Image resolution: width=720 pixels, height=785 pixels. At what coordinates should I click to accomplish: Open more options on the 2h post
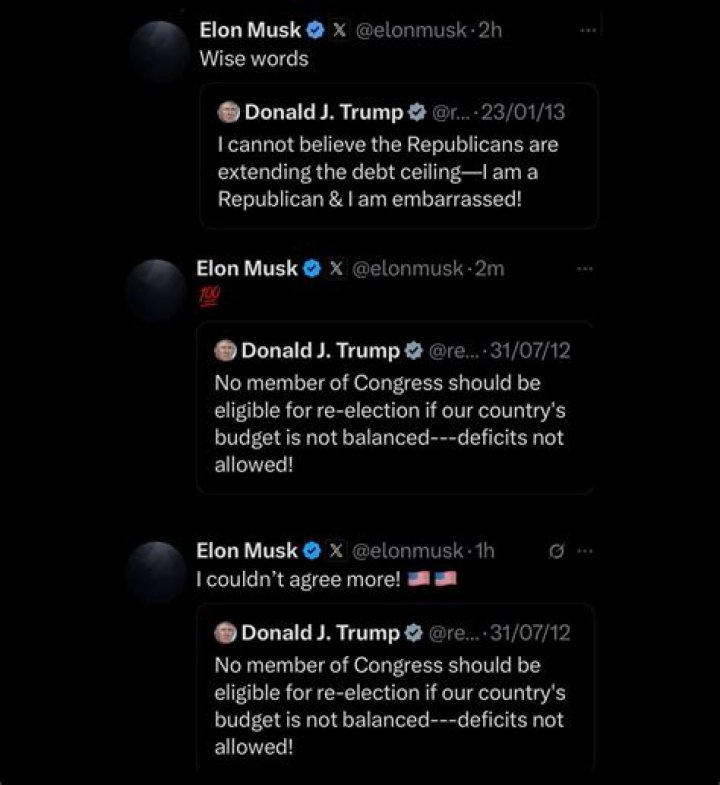(x=588, y=31)
